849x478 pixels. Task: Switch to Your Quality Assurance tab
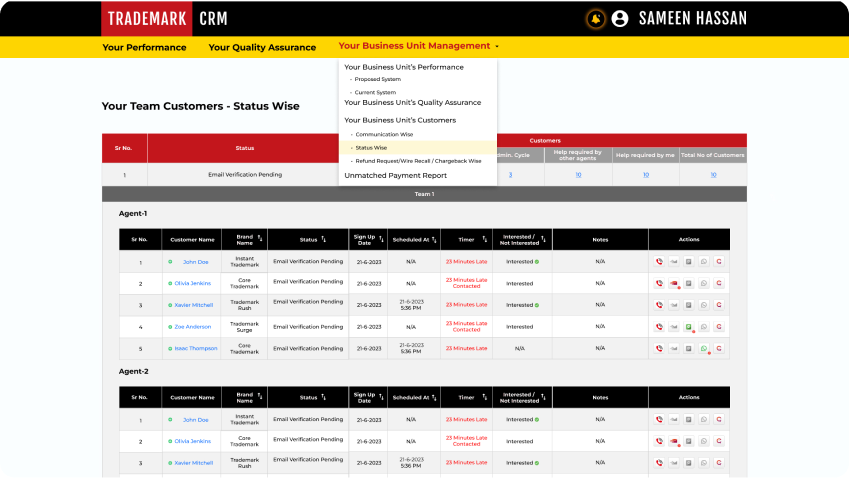pyautogui.click(x=262, y=47)
